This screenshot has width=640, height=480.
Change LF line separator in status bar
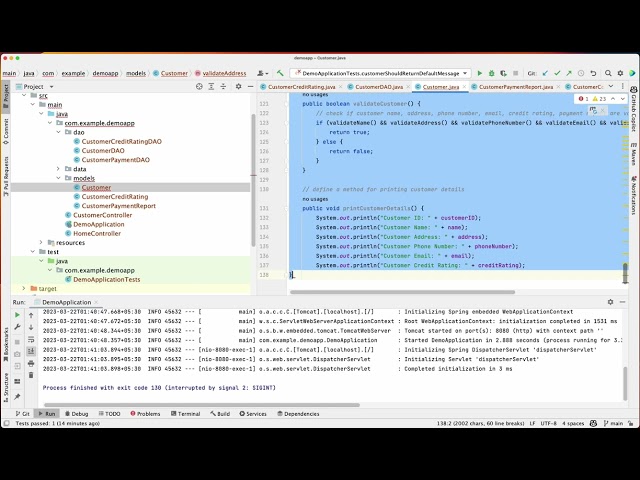tap(532, 423)
